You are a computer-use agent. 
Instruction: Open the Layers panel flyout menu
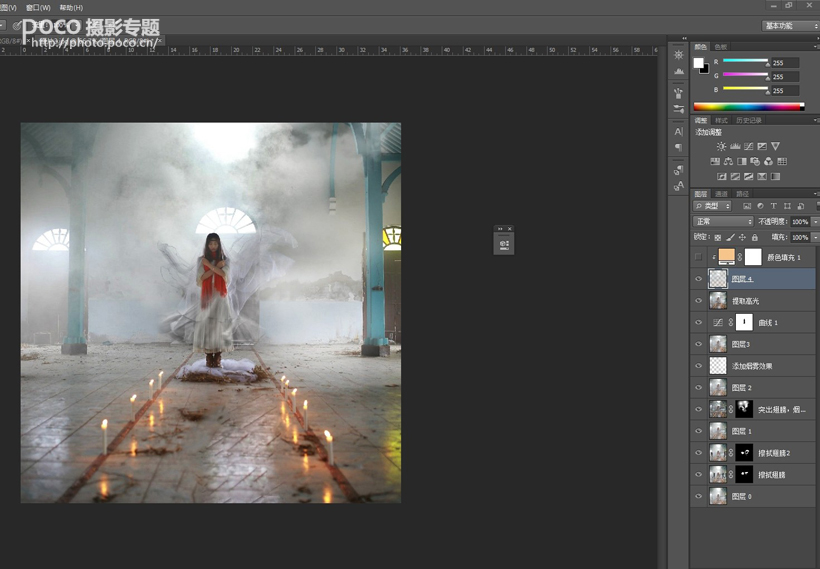[816, 194]
